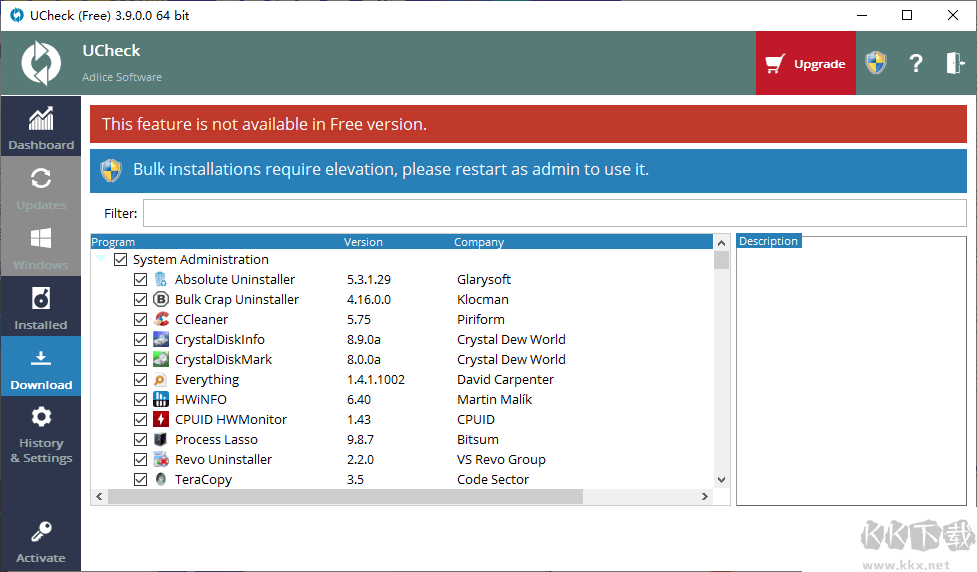This screenshot has width=977, height=572.
Task: Uncheck the CCleaner checkbox
Action: click(140, 319)
